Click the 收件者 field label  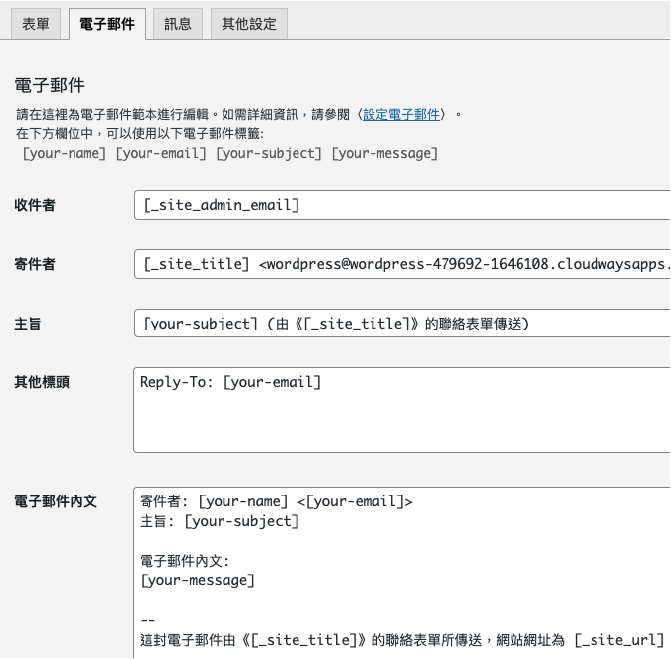pos(35,205)
